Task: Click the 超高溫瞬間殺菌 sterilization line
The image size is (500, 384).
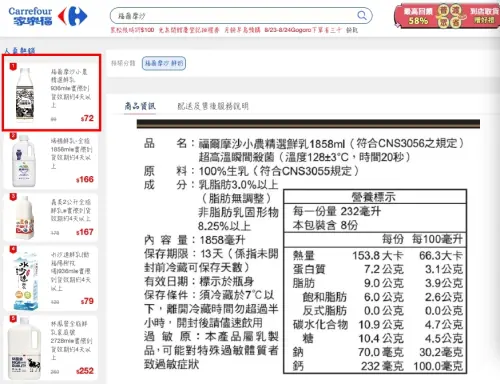Action: (x=304, y=157)
